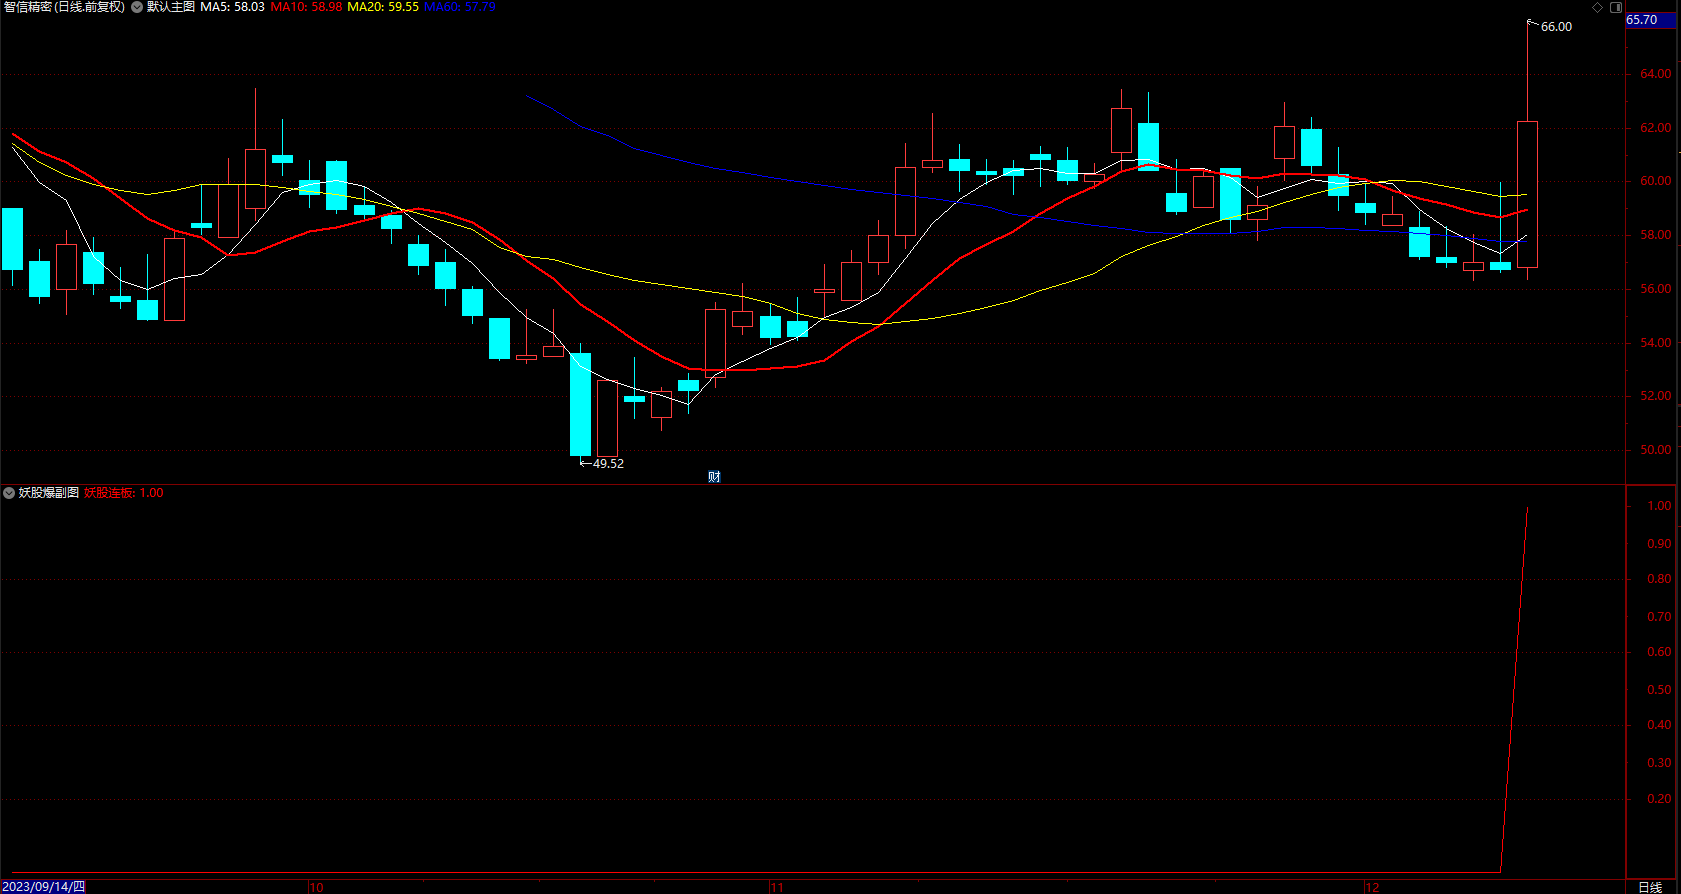Click the 2023/09/14/四 date label

tap(44, 887)
